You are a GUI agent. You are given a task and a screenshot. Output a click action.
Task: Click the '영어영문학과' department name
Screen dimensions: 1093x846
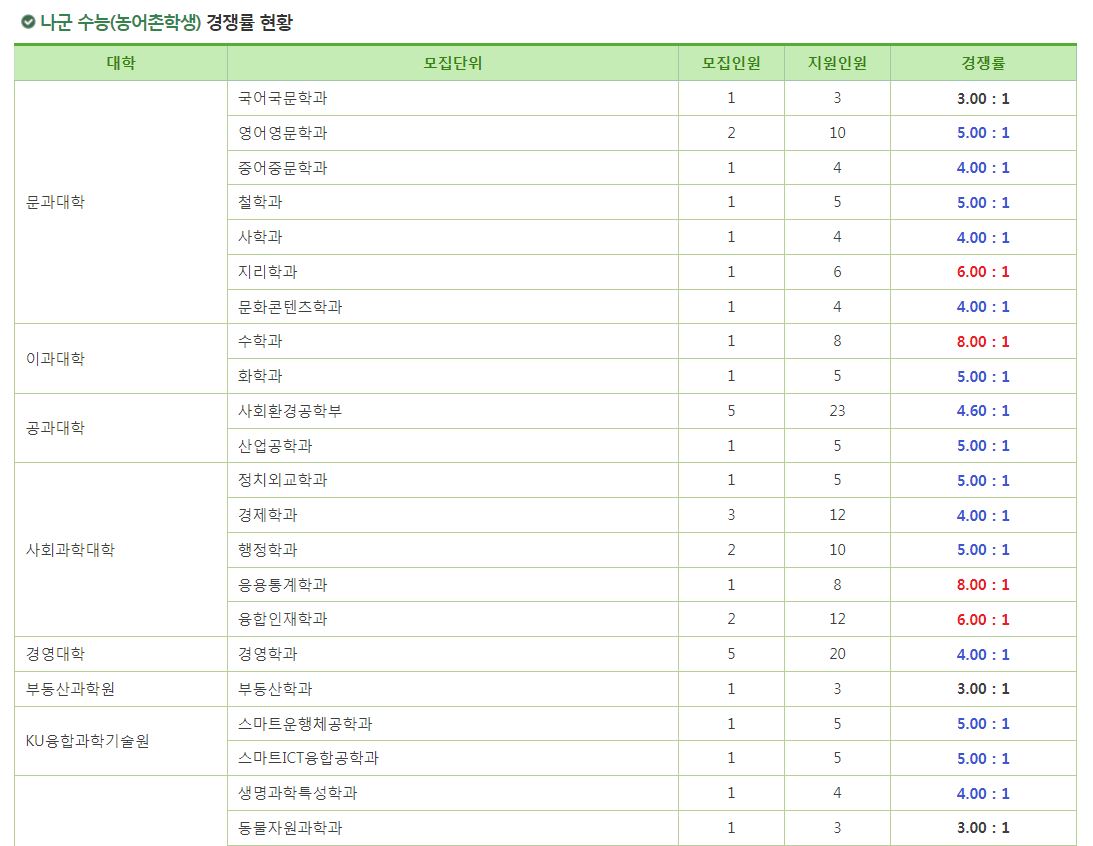coord(282,132)
